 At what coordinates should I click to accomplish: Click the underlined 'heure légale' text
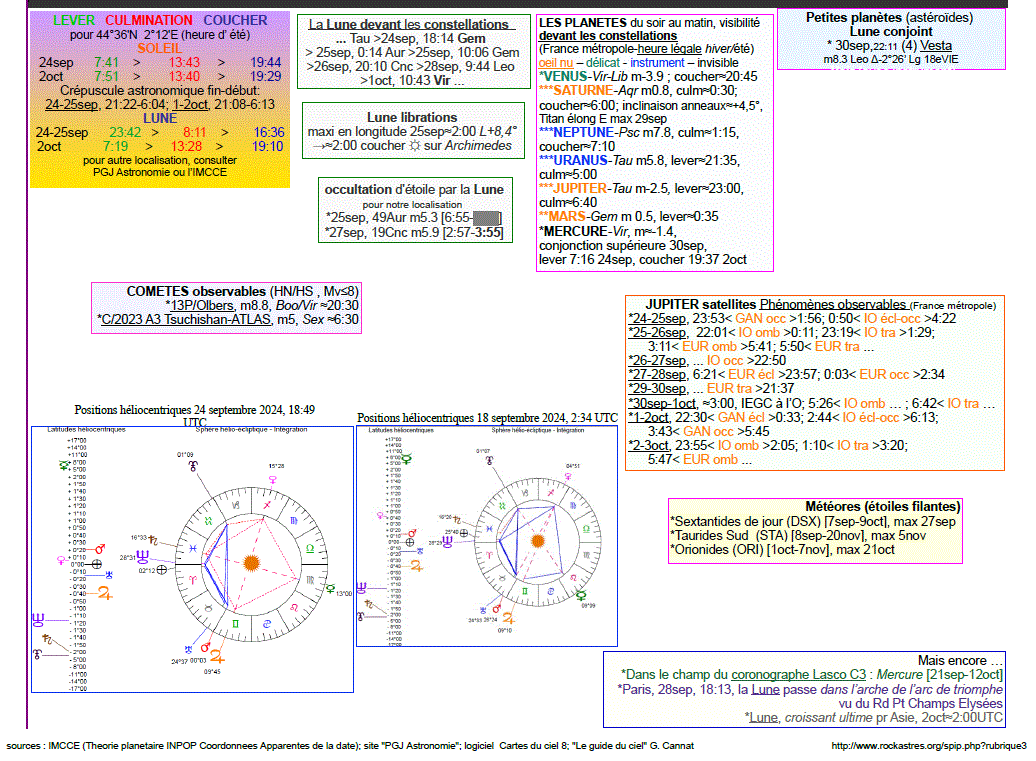click(x=669, y=49)
